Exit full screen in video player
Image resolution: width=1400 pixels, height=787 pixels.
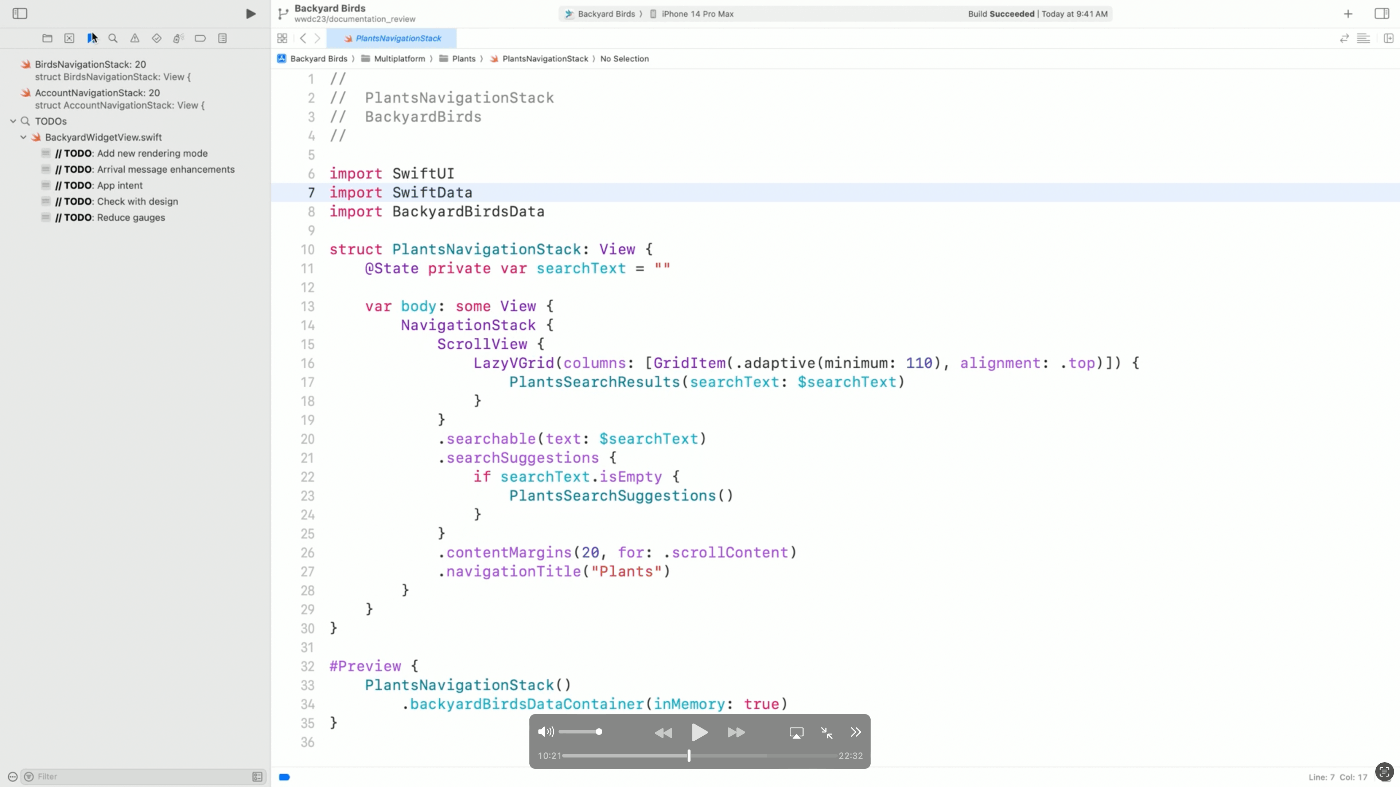pos(826,733)
